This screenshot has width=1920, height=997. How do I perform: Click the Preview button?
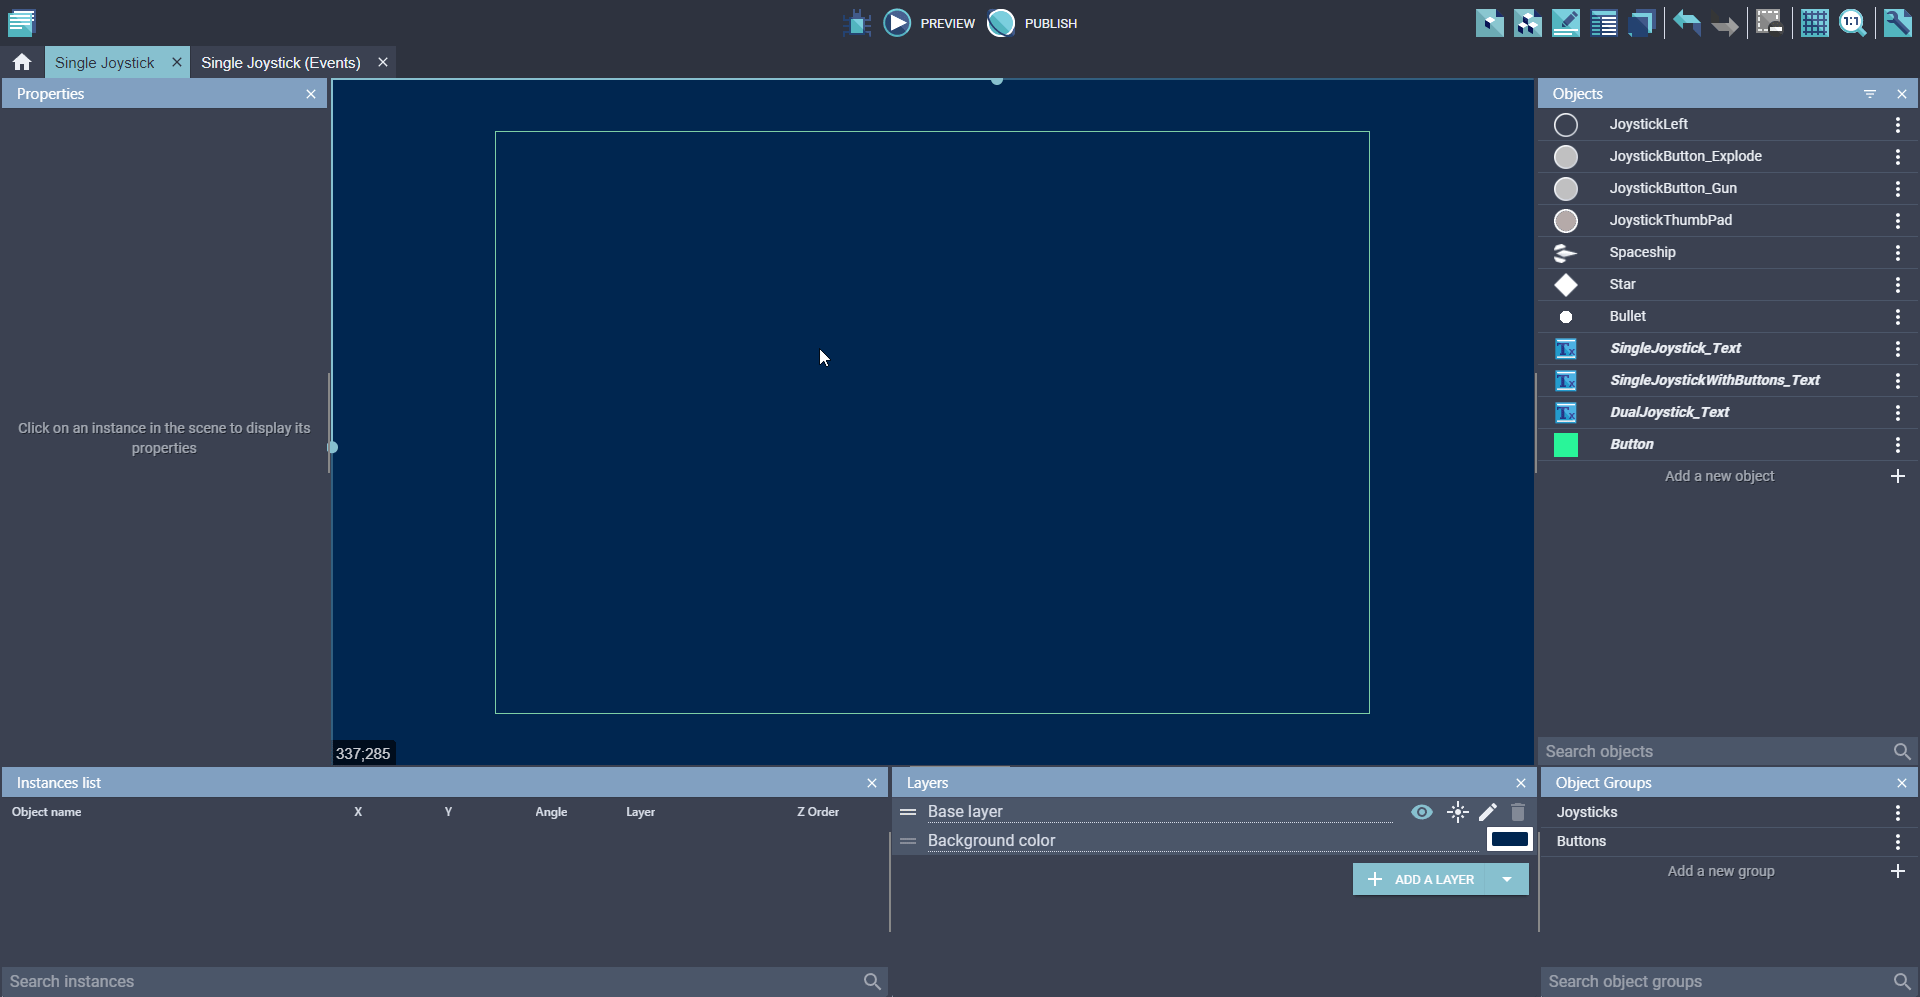click(x=930, y=23)
